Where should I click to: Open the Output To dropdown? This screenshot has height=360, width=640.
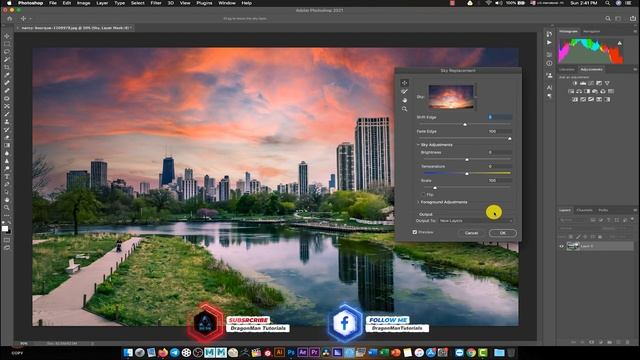(x=476, y=221)
